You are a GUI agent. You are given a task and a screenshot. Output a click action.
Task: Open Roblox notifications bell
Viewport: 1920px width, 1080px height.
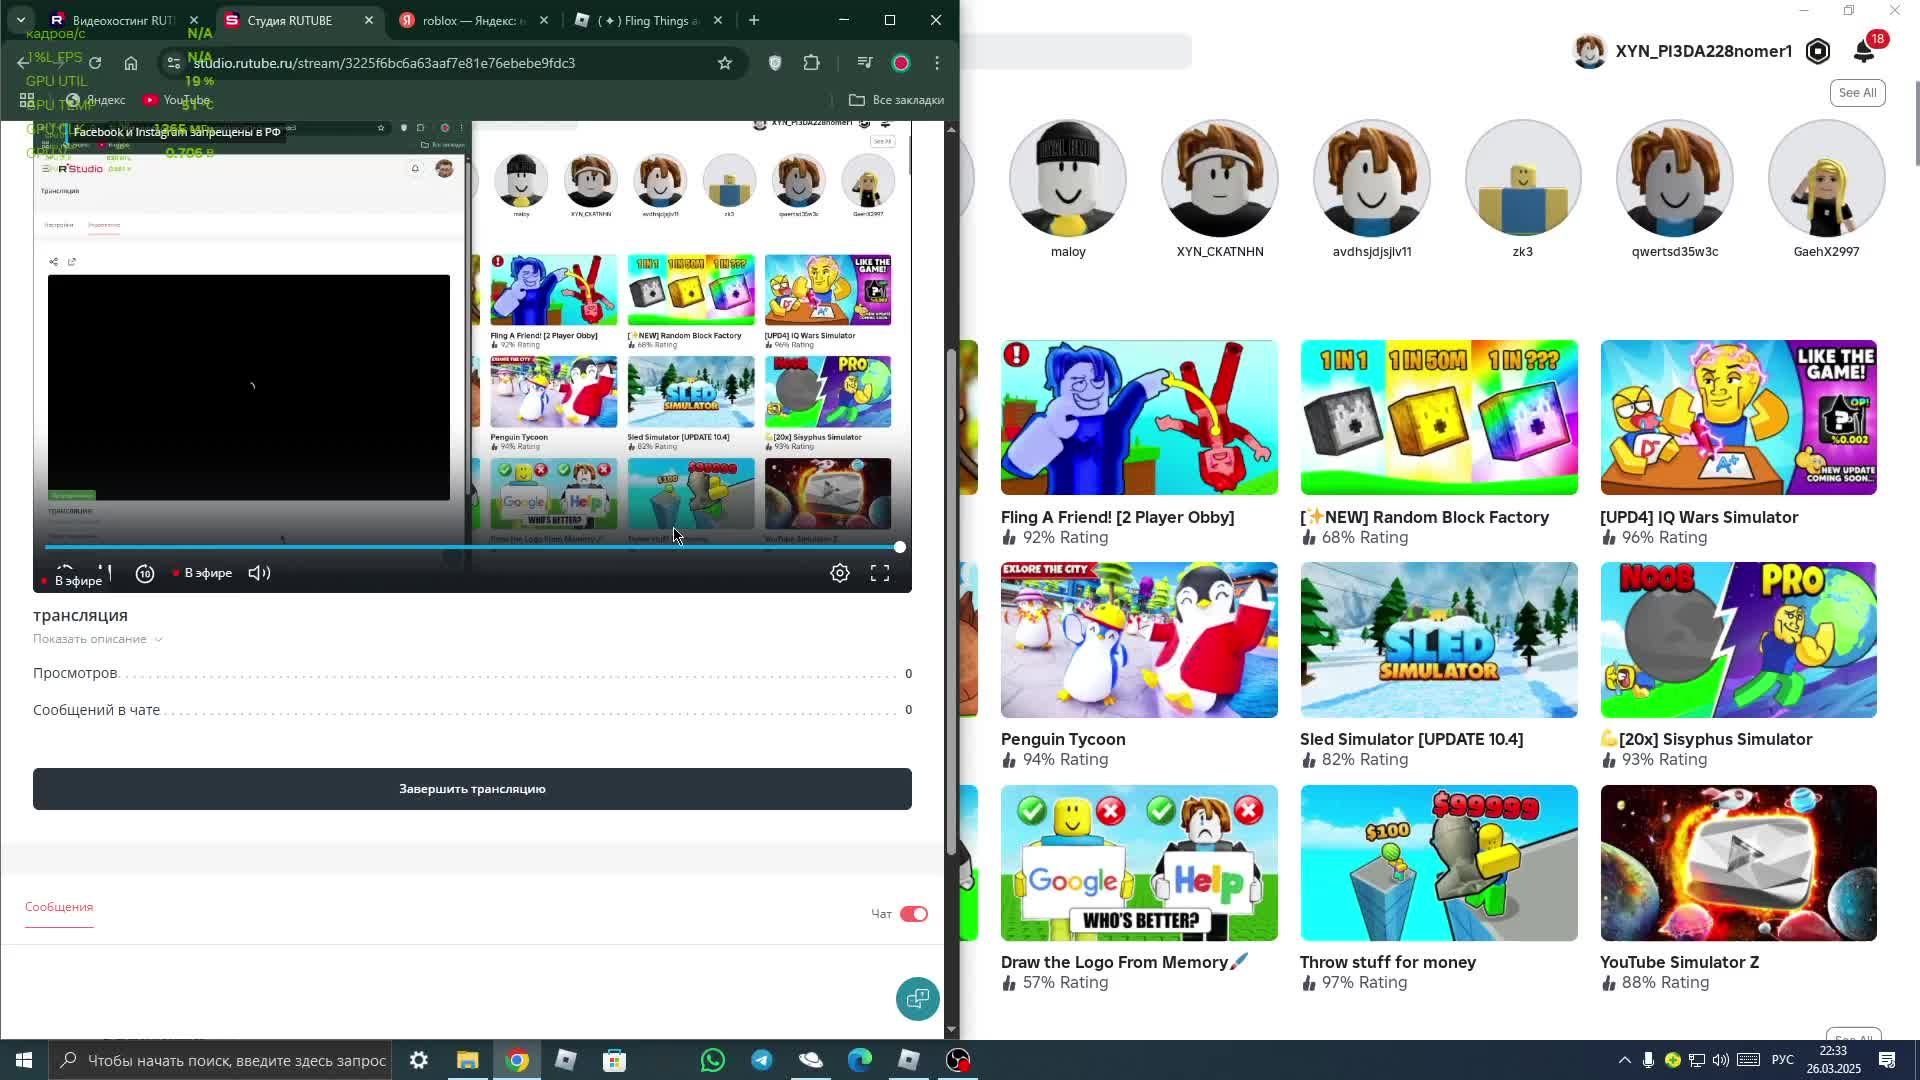click(x=1864, y=51)
